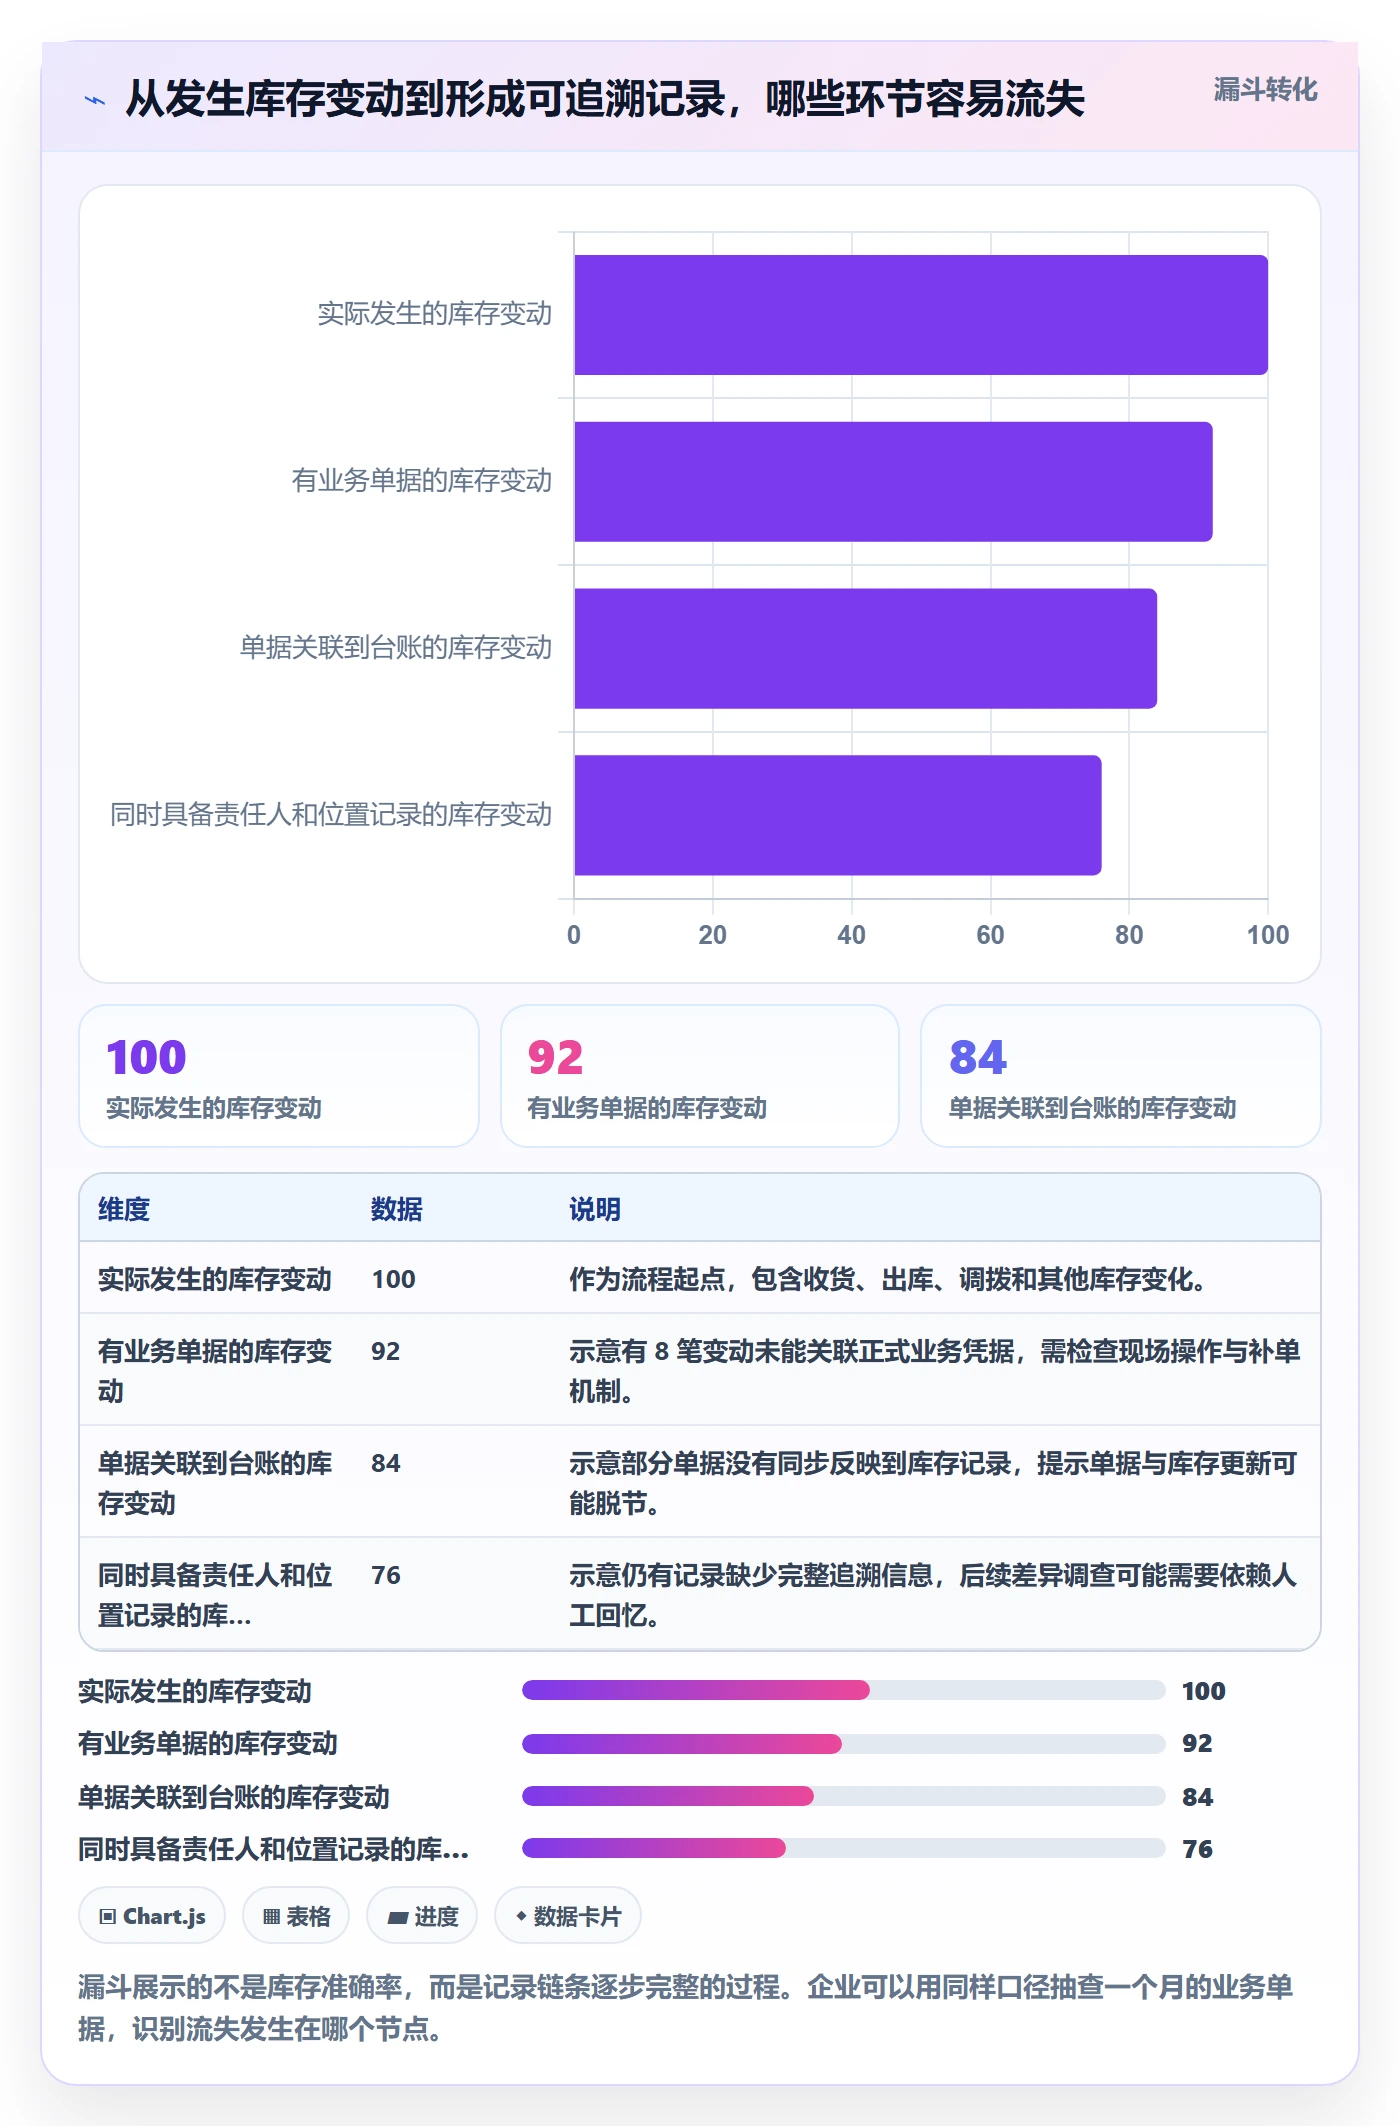Screen dimensions: 1400x2126
Task: Click the 说明 column header
Action: point(595,1209)
